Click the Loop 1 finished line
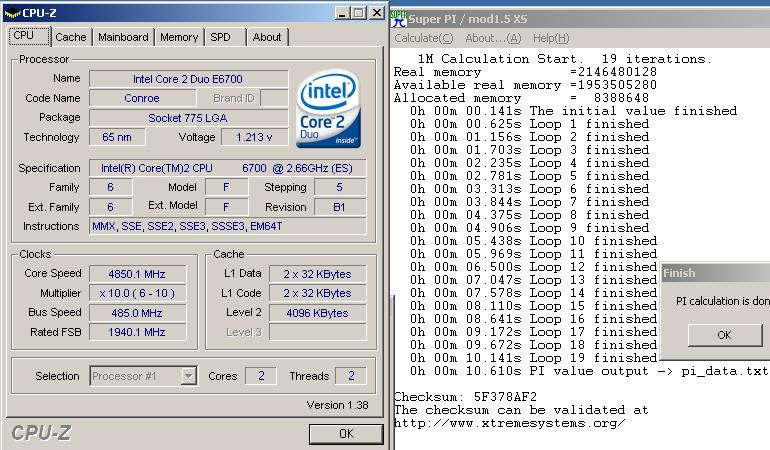 point(529,124)
